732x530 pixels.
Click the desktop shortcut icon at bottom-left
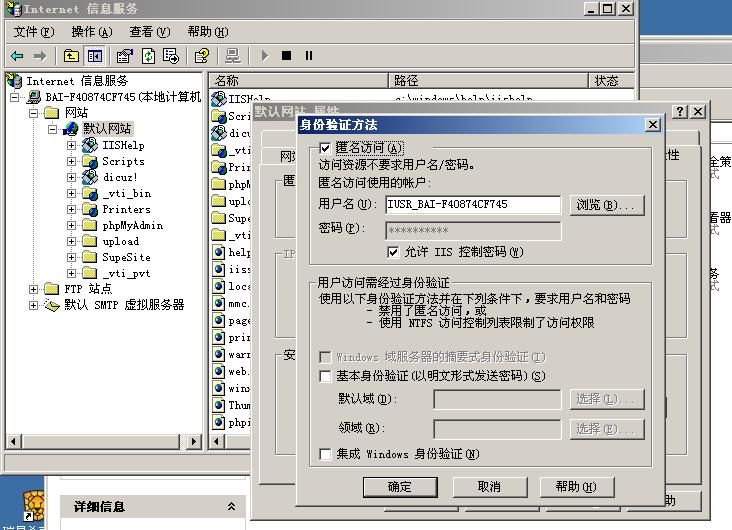click(x=34, y=507)
